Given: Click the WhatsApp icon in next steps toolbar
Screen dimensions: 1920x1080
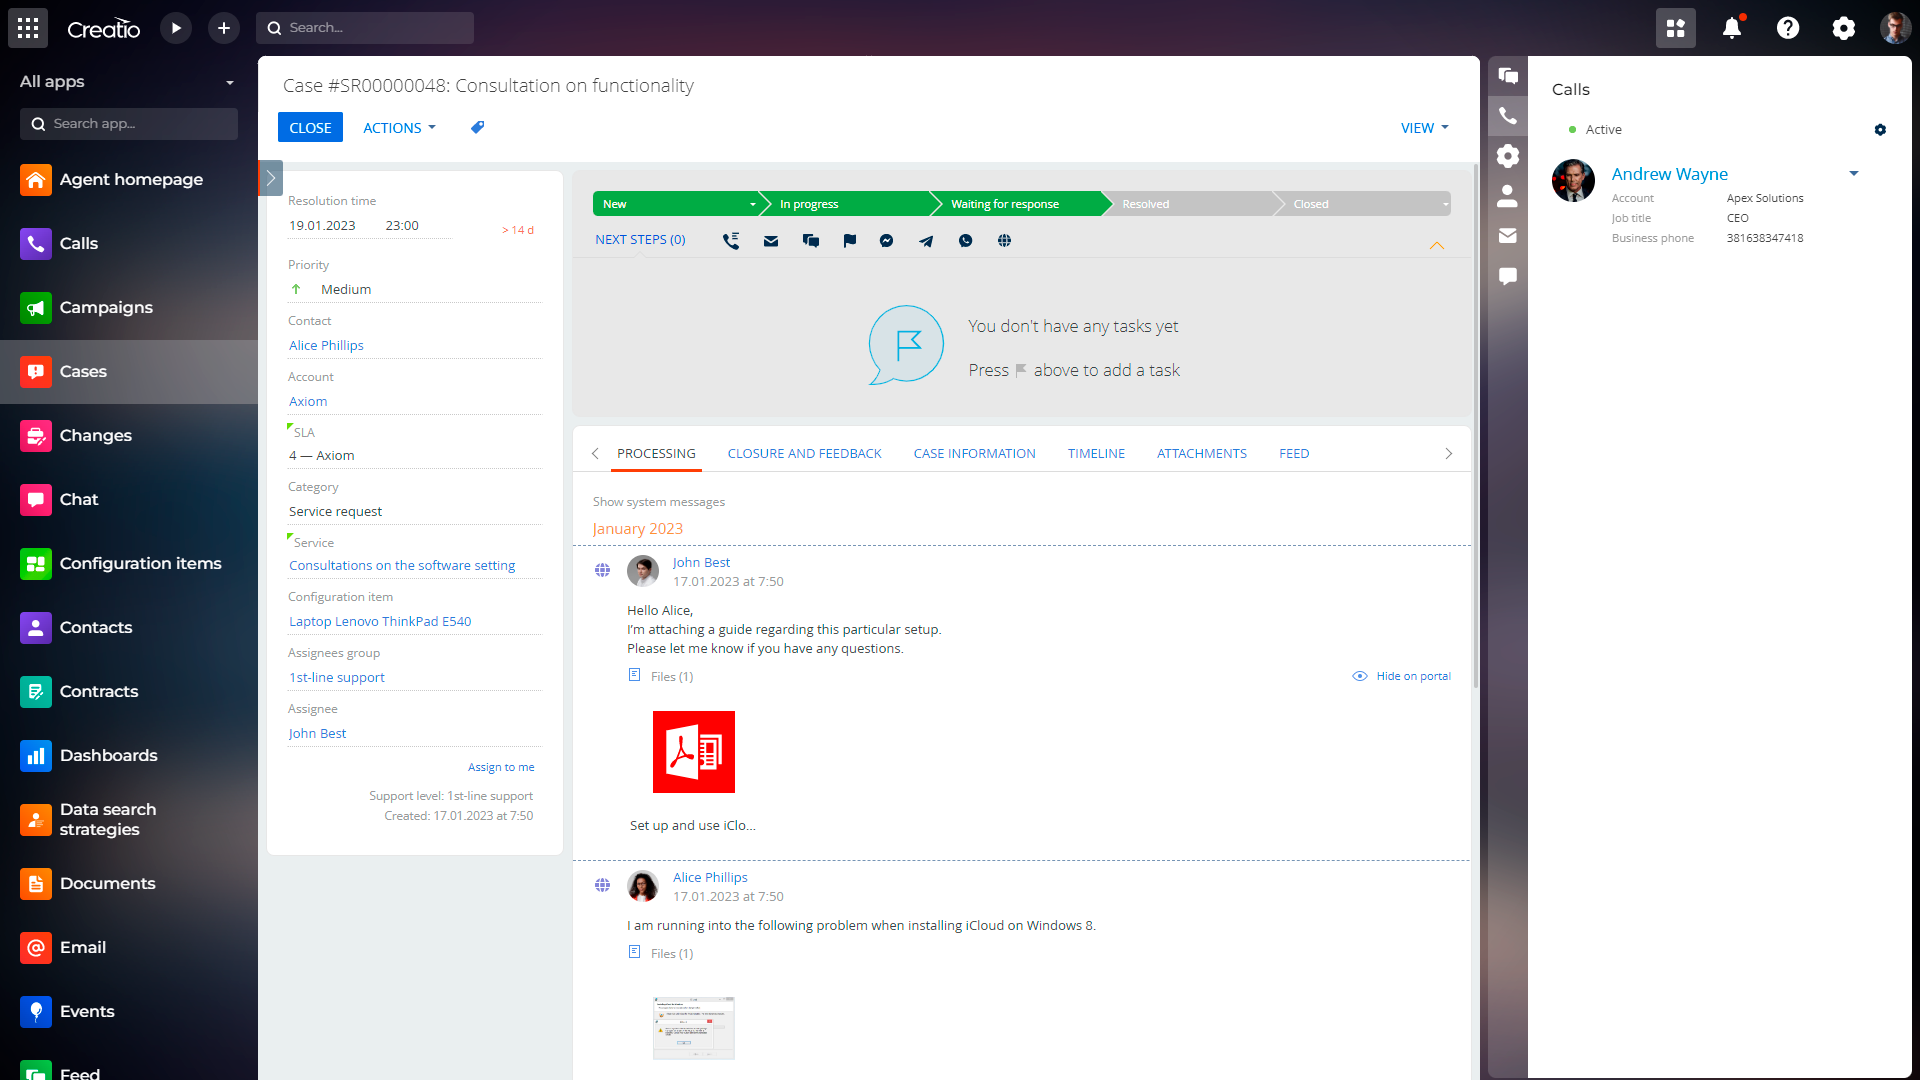Looking at the screenshot, I should tap(965, 241).
